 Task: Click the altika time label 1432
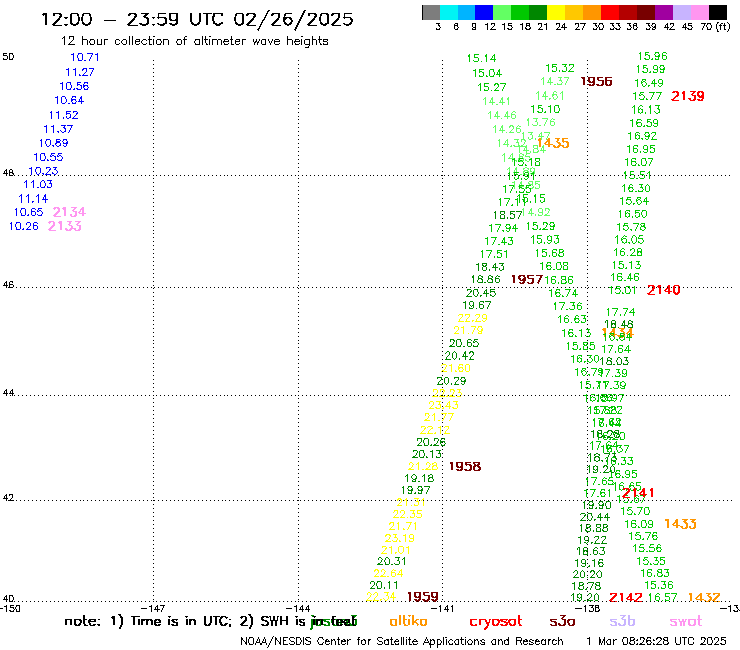704,598
